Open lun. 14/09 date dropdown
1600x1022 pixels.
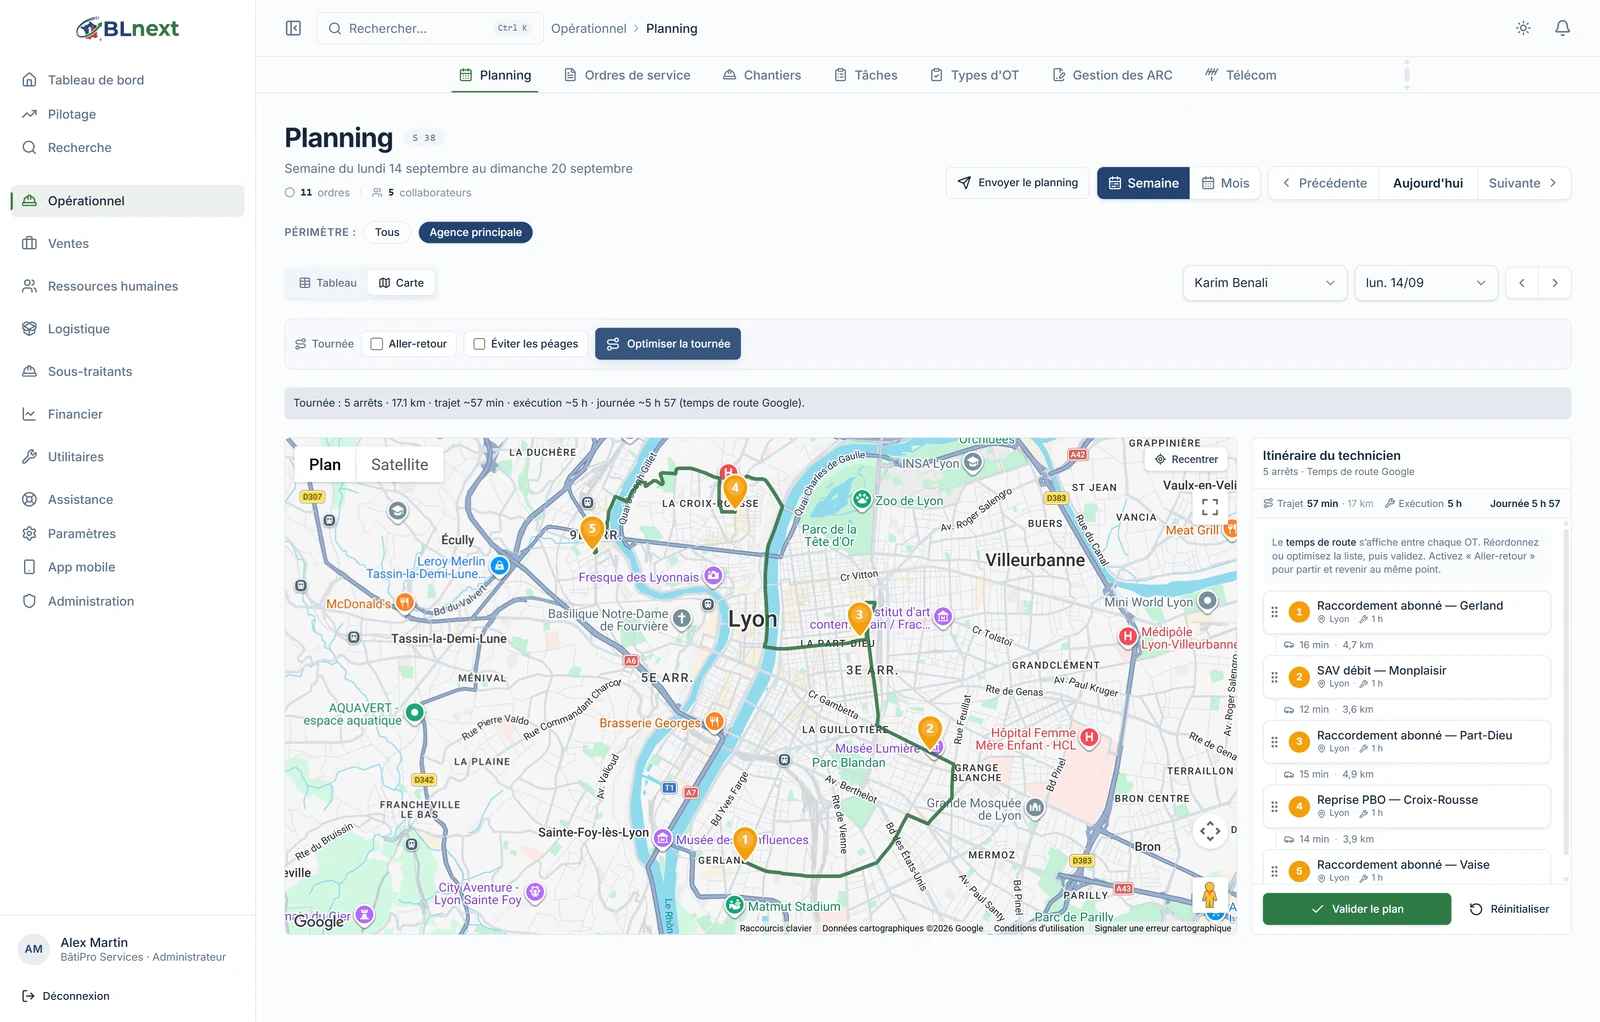[1426, 283]
